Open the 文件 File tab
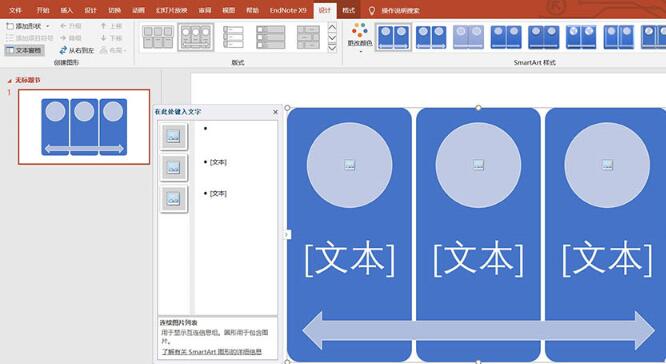This screenshot has width=666, height=364. tap(15, 10)
